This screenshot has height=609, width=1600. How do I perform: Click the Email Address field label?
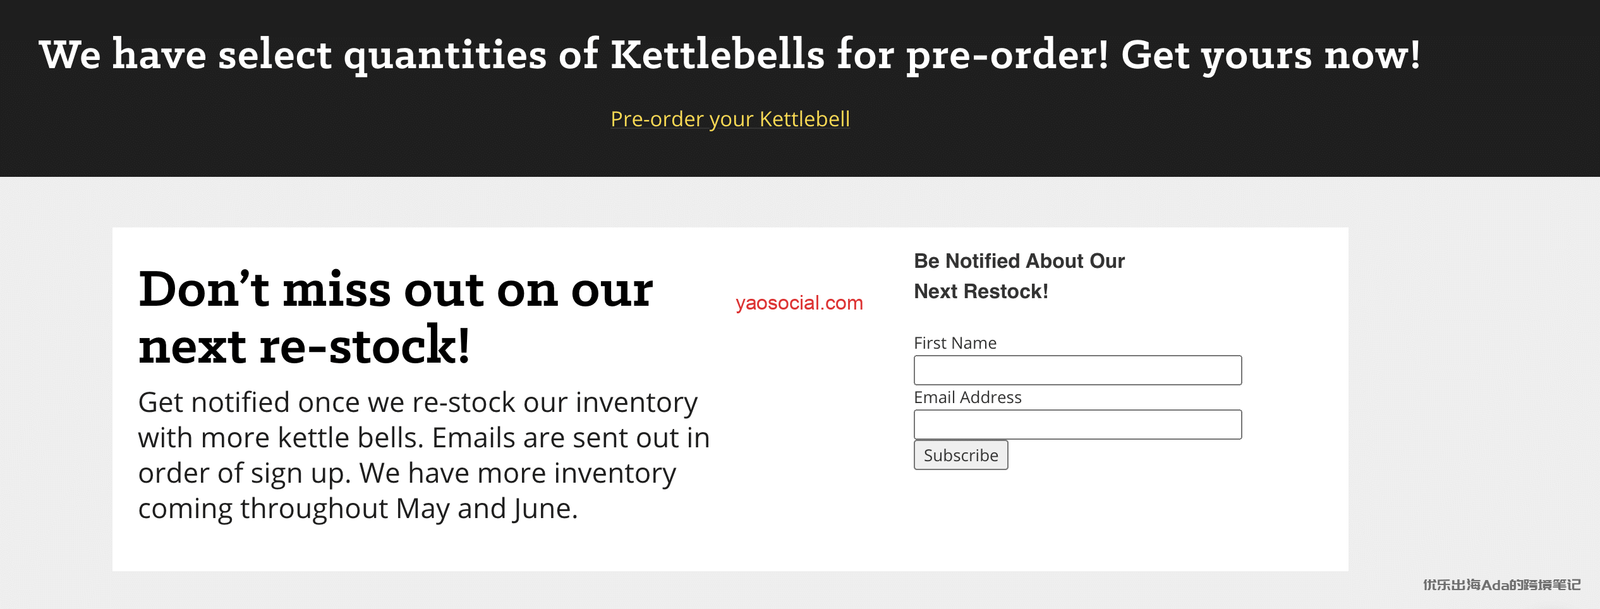[x=967, y=397]
